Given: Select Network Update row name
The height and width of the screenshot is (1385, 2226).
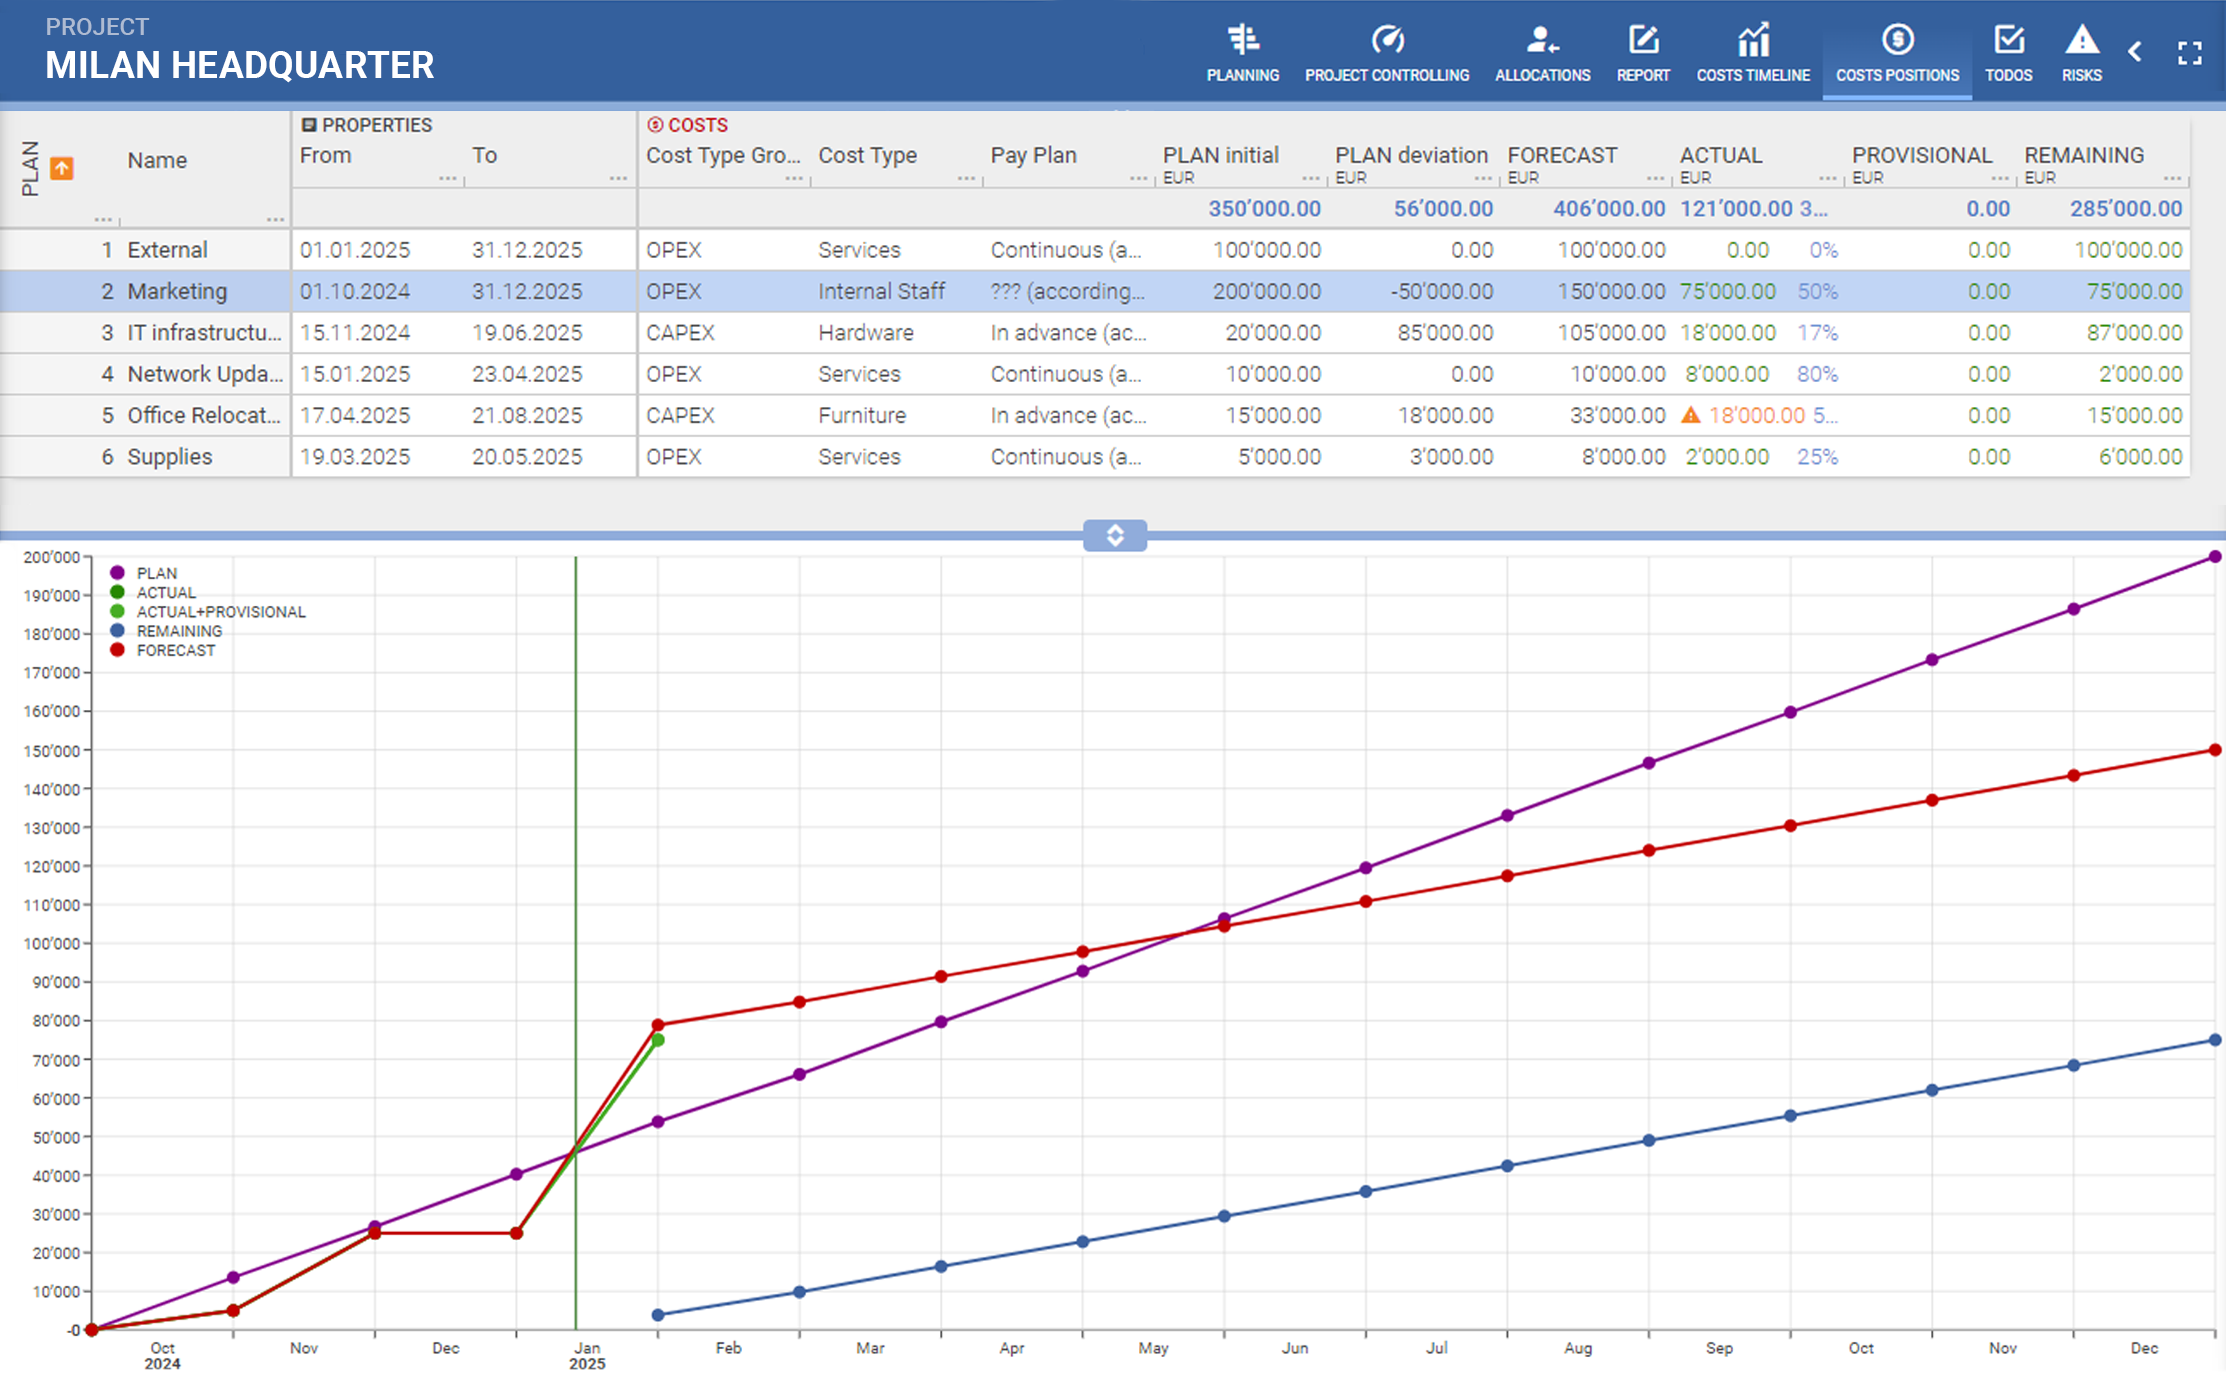Looking at the screenshot, I should click(205, 374).
